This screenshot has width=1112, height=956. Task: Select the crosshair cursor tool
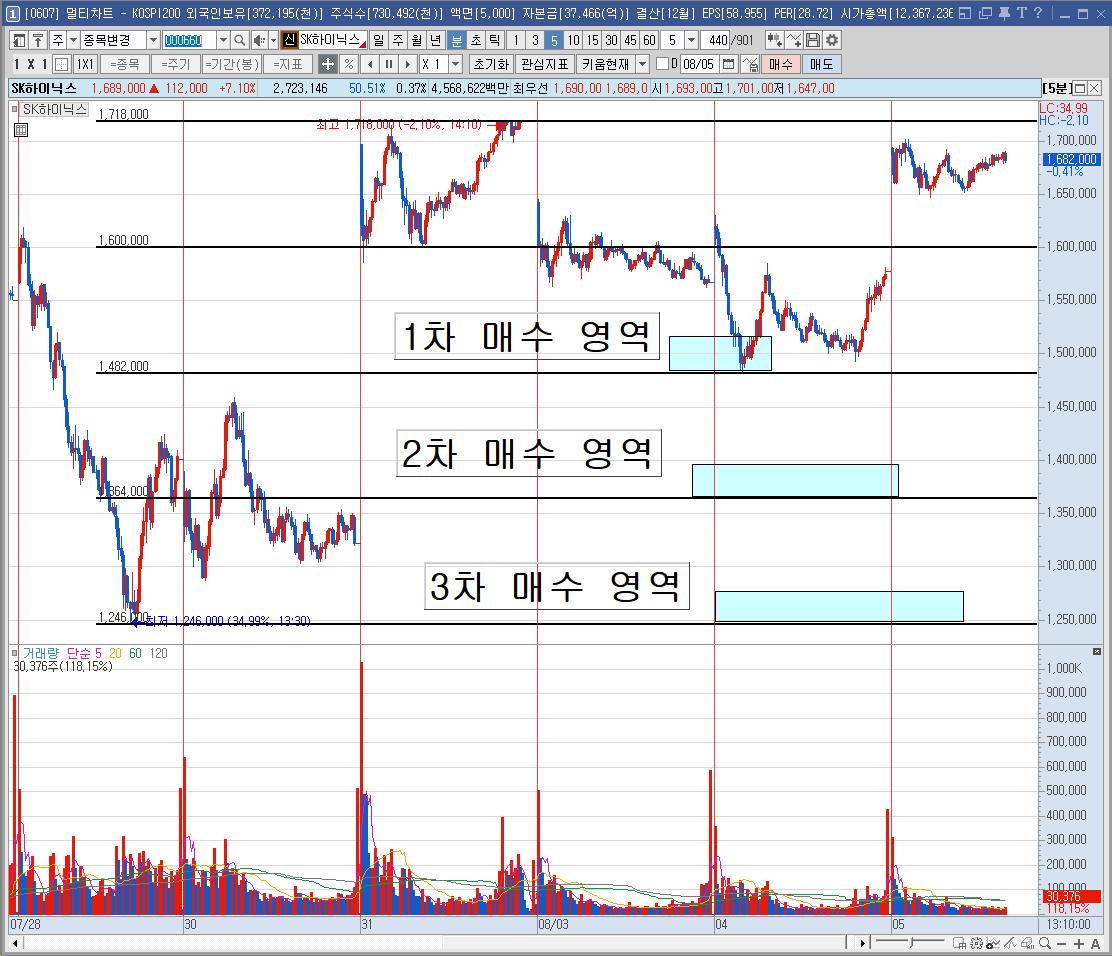tap(328, 65)
